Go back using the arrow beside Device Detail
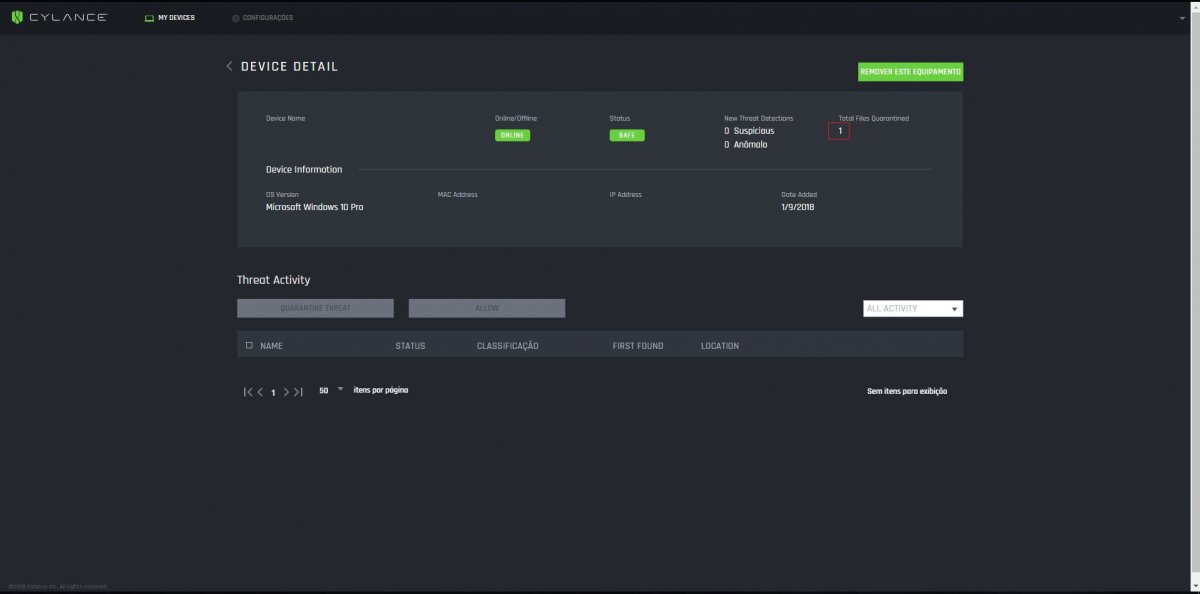The image size is (1200, 594). click(229, 67)
